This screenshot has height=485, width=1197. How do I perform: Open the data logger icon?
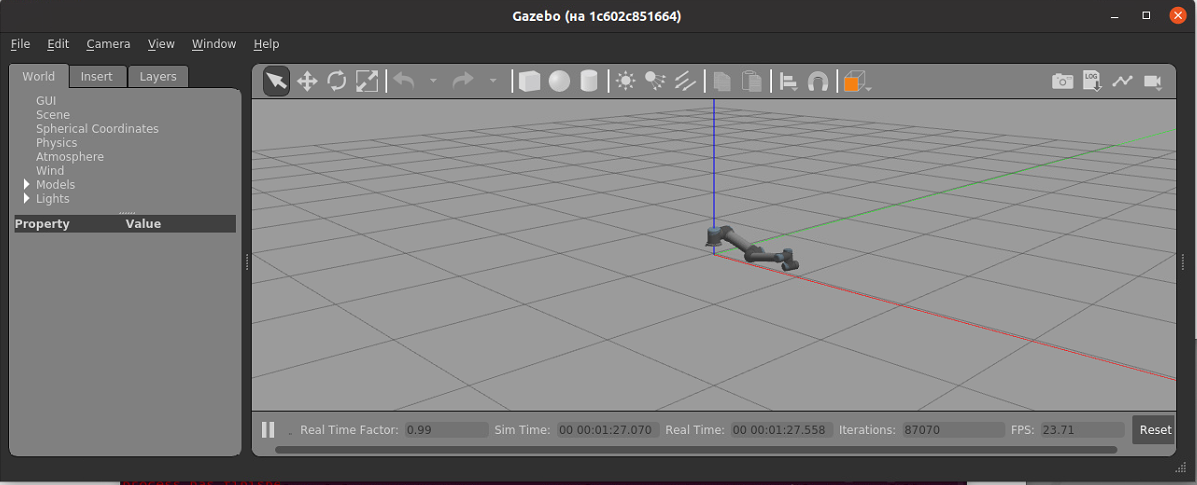pyautogui.click(x=1092, y=81)
